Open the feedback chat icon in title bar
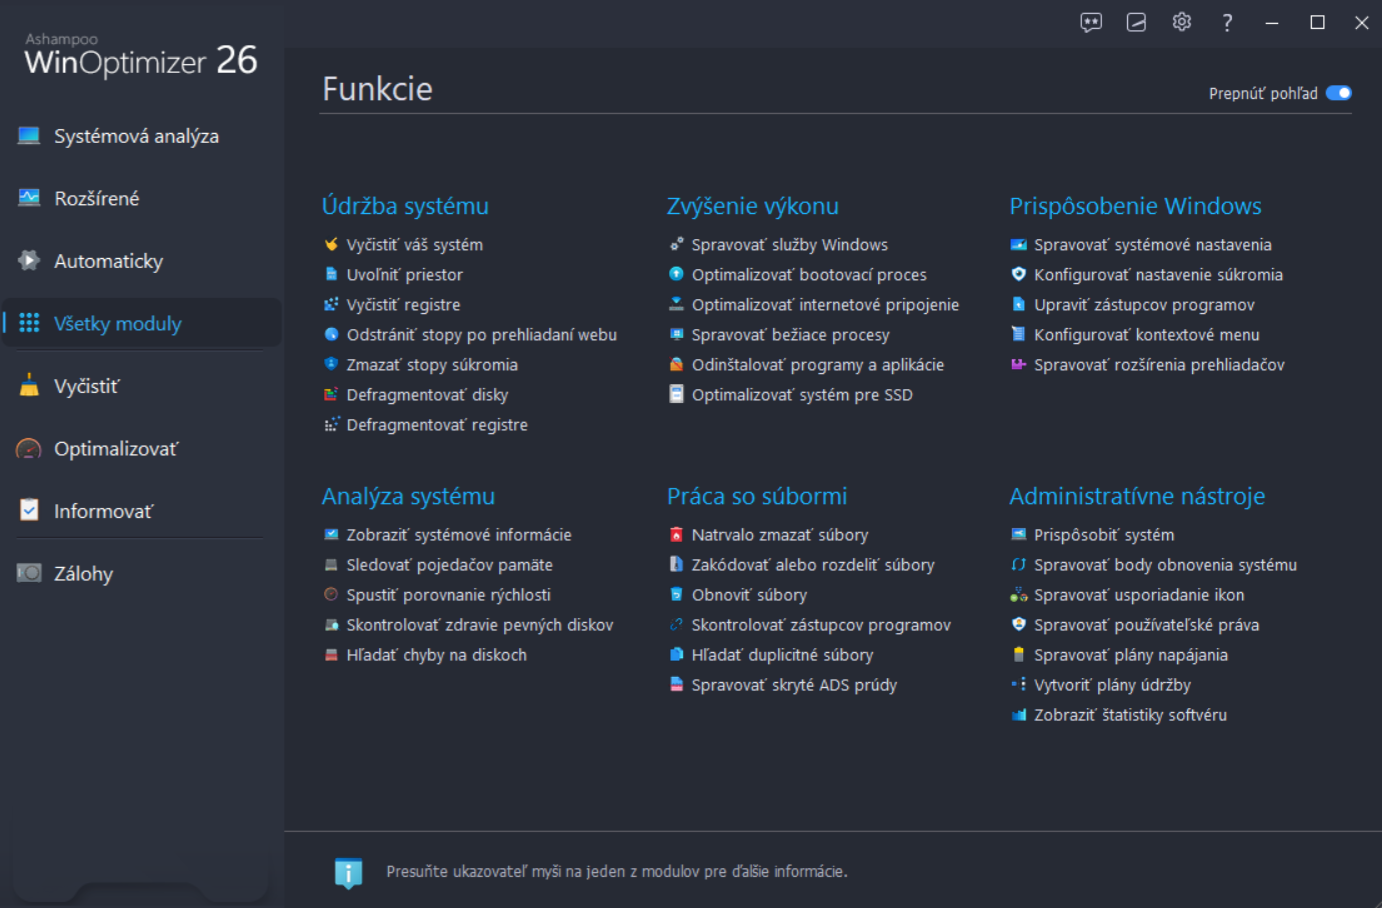Viewport: 1382px width, 908px height. point(1091,22)
